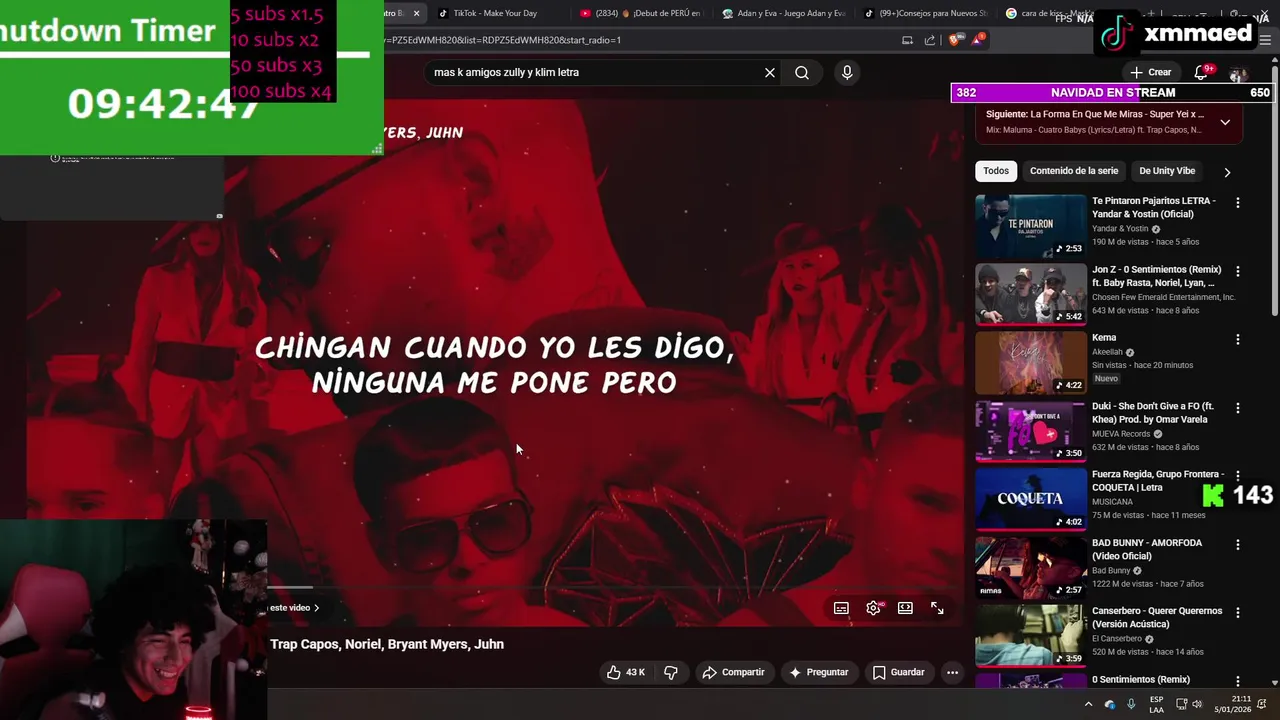The height and width of the screenshot is (720, 1280).
Task: Enter fullscreen mode on player
Action: tap(937, 608)
